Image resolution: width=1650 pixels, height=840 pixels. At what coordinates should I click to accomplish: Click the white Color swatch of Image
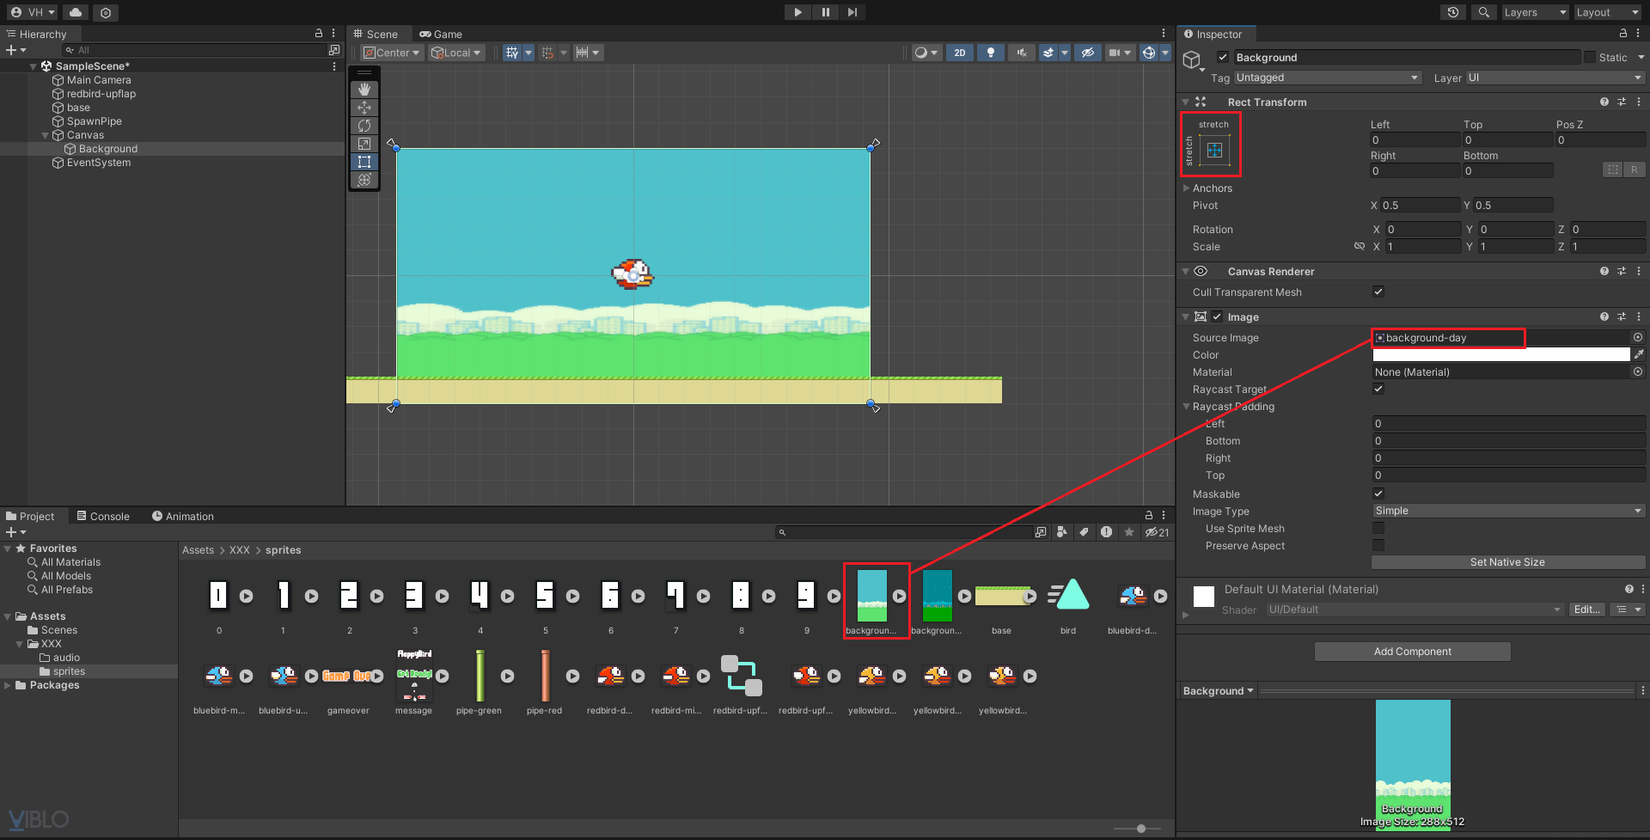1500,355
